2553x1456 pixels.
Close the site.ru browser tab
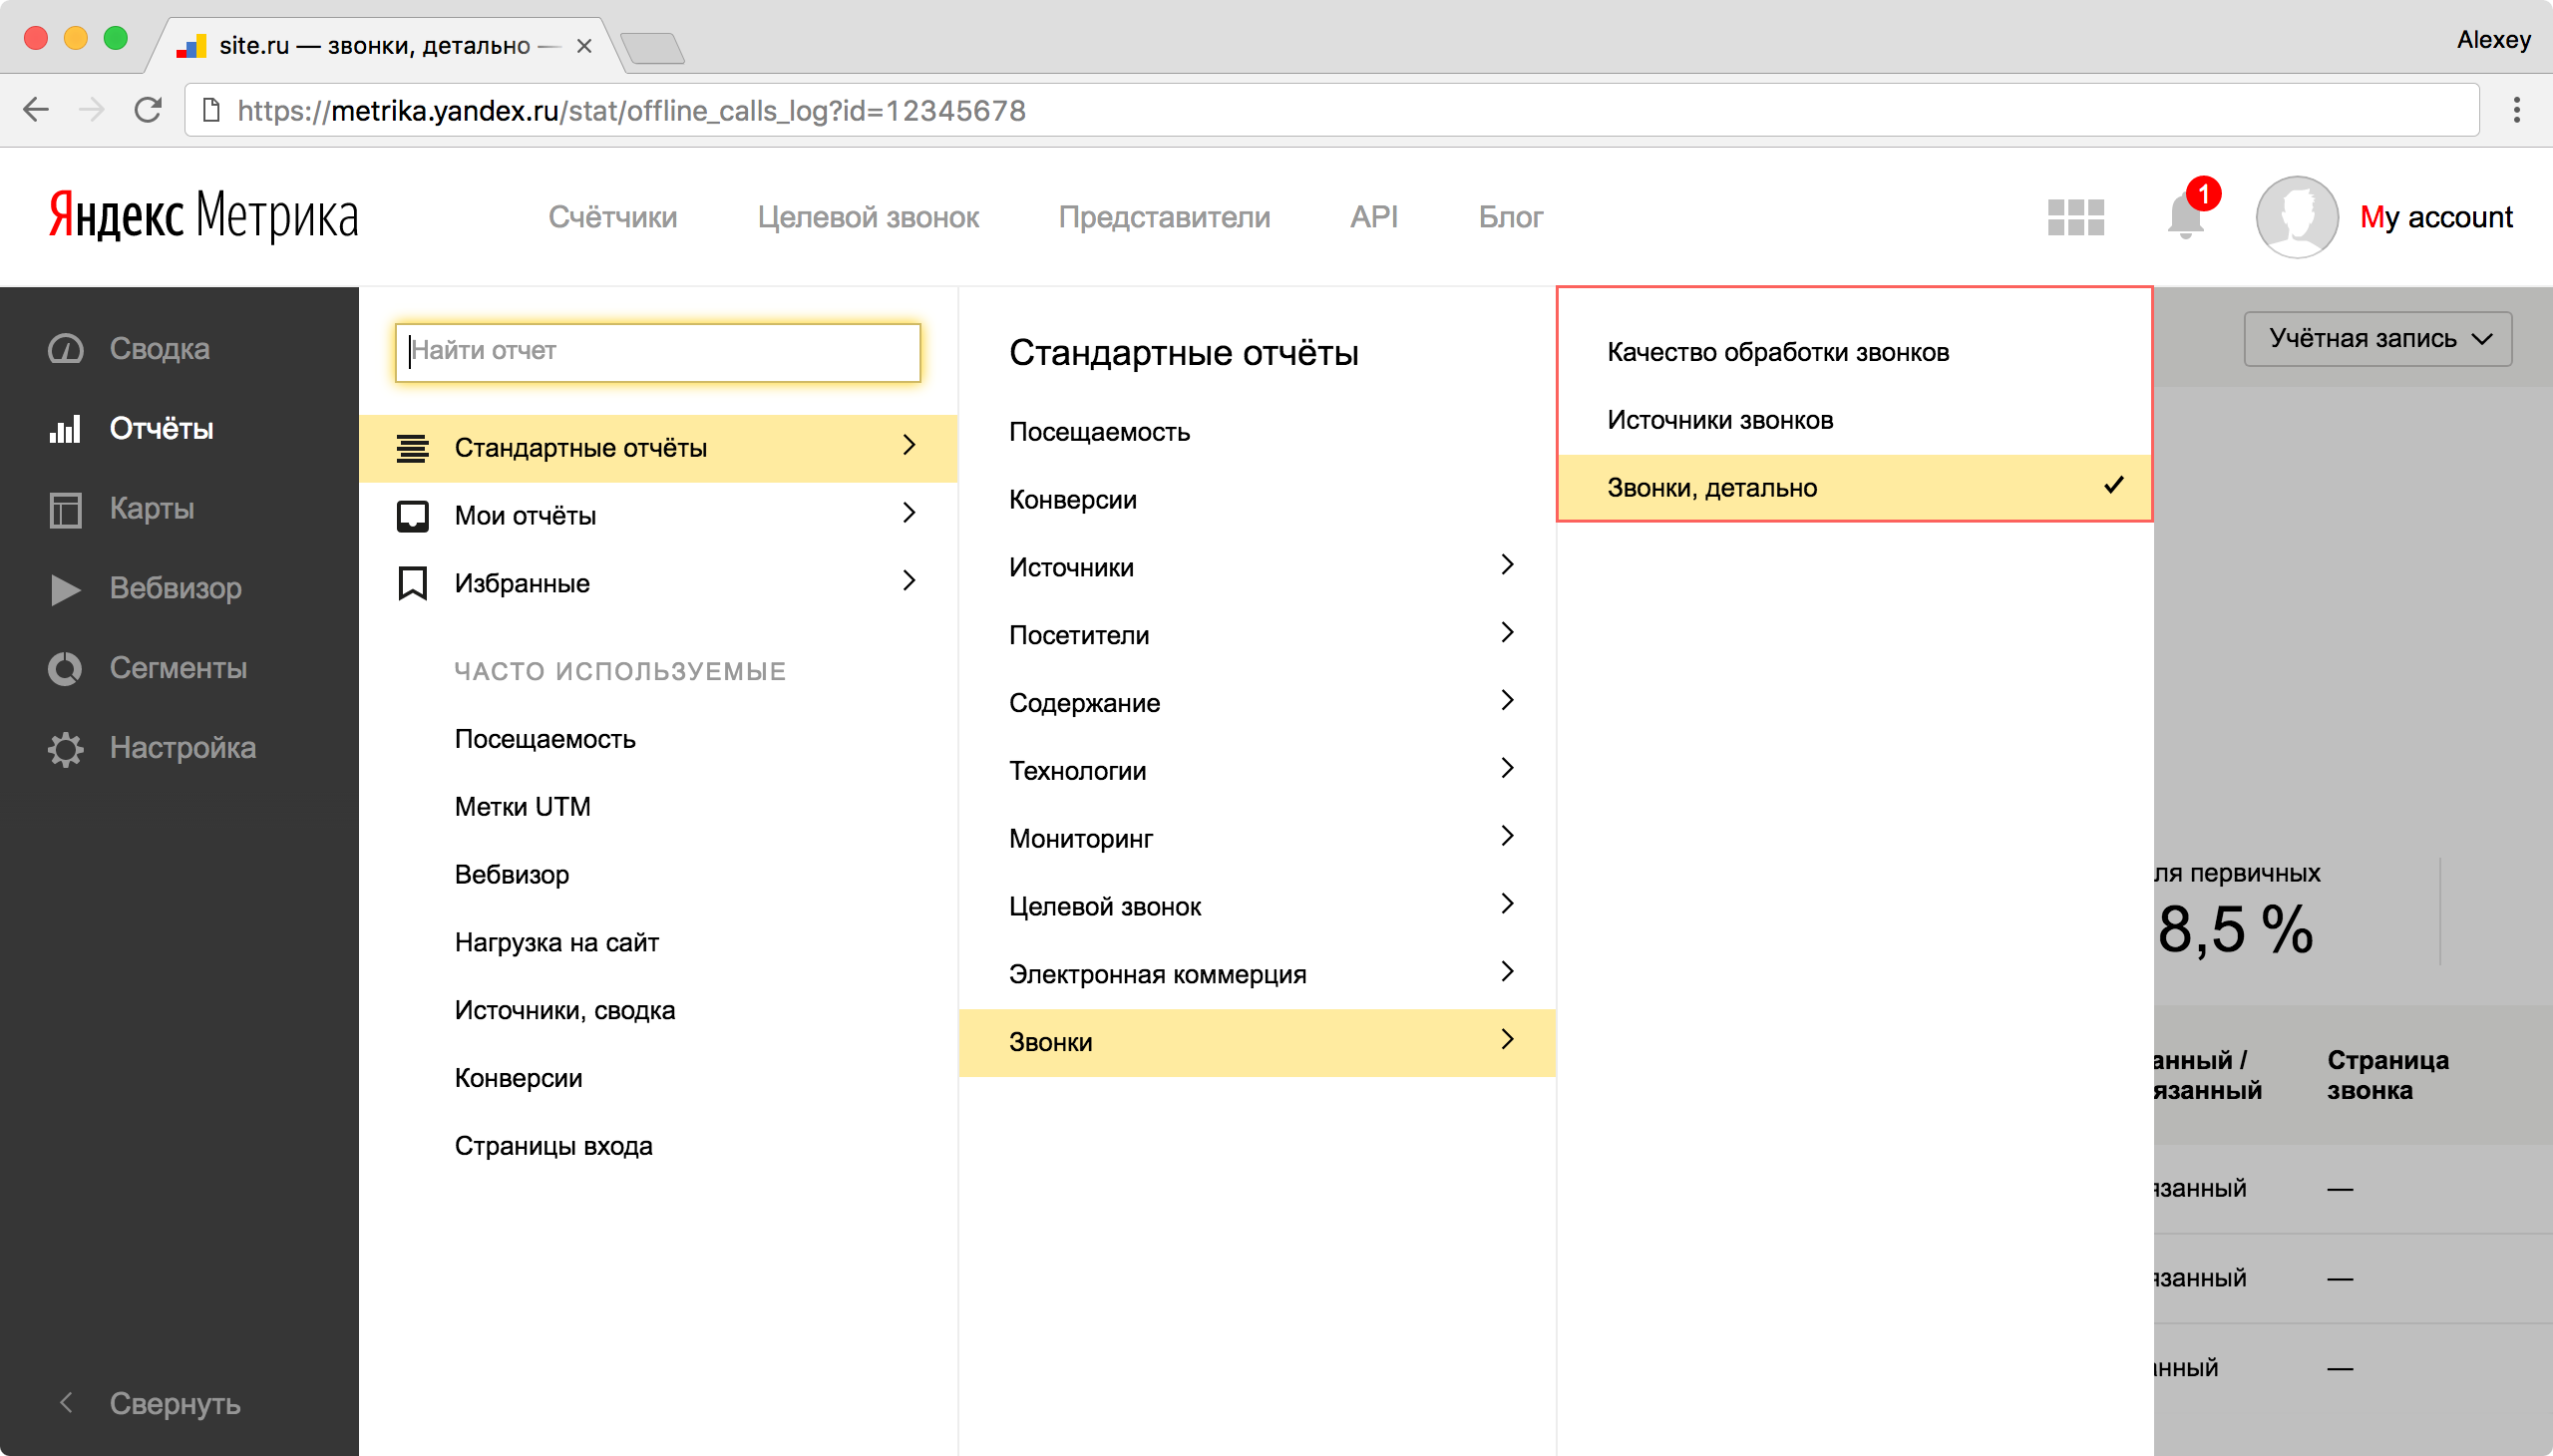pyautogui.click(x=584, y=46)
